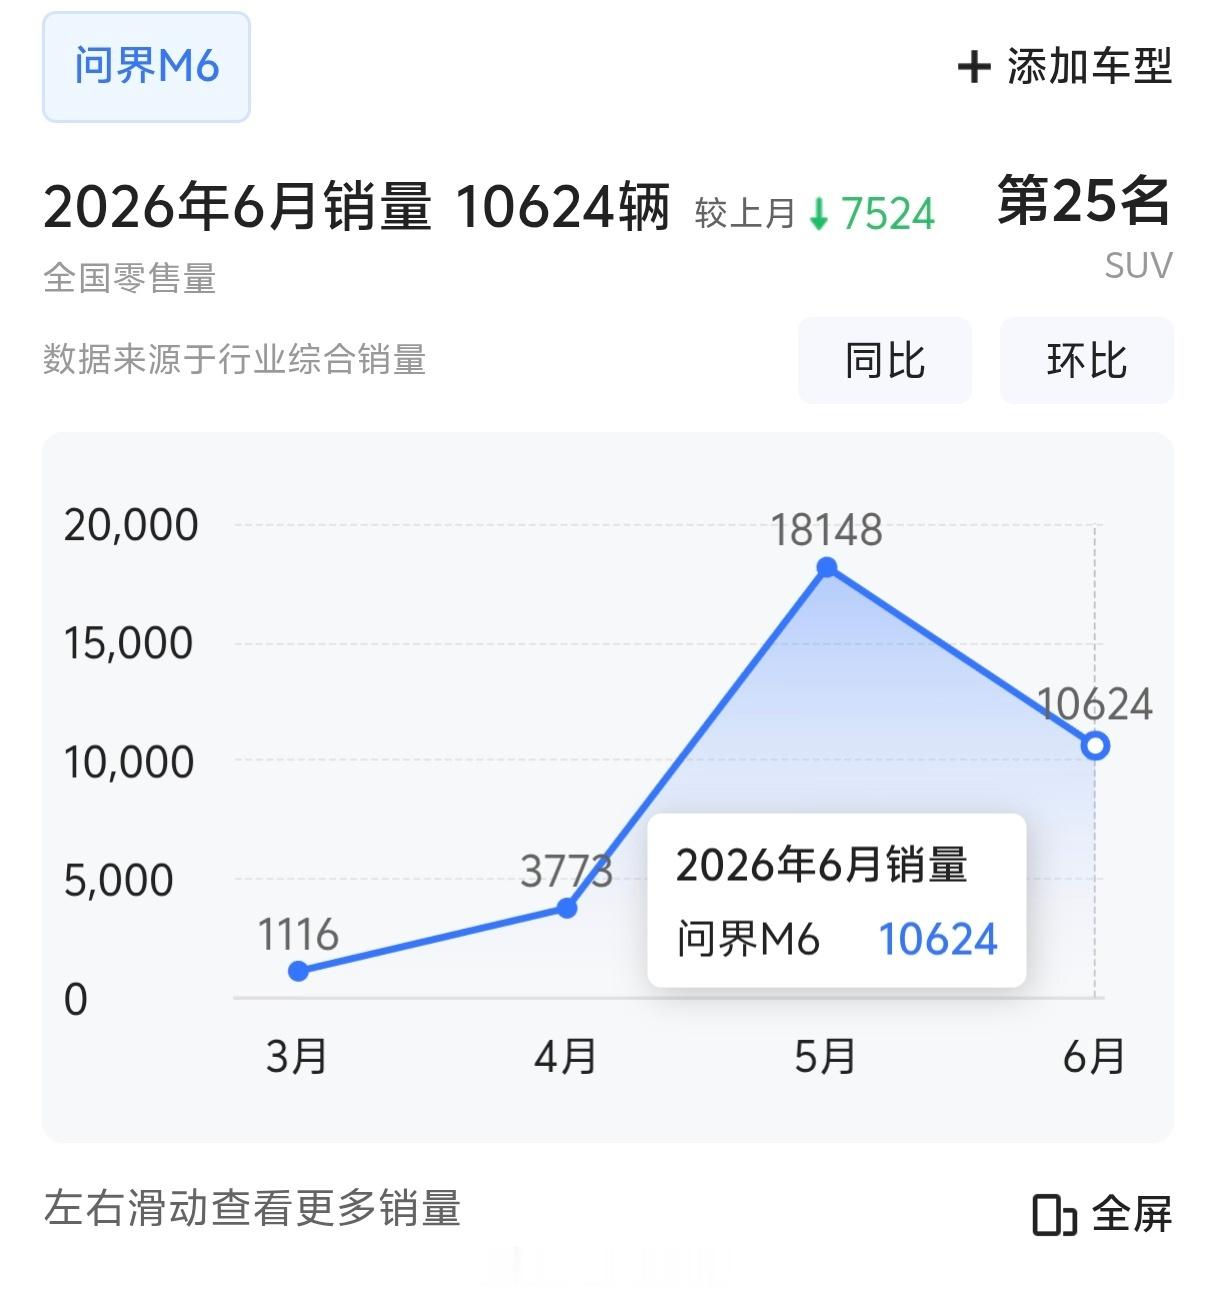The width and height of the screenshot is (1216, 1296).
Task: Tap the SUV category label
Action: (1138, 266)
